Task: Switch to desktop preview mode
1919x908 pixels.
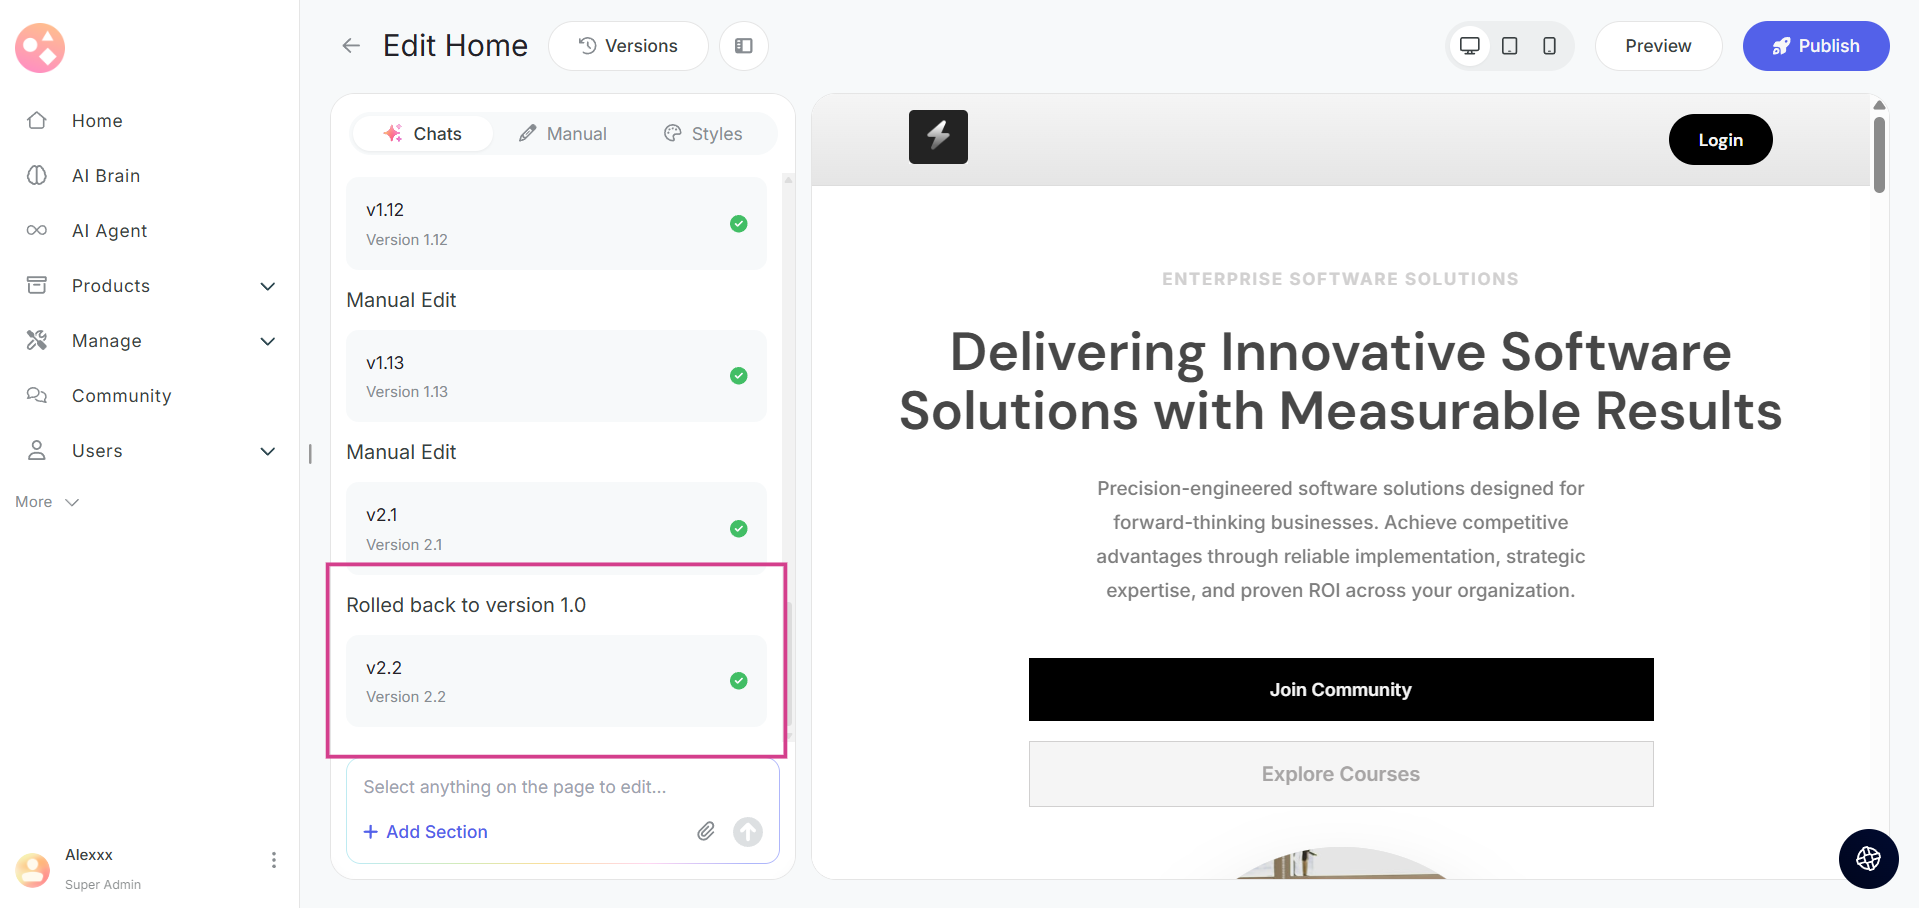Action: click(1469, 46)
